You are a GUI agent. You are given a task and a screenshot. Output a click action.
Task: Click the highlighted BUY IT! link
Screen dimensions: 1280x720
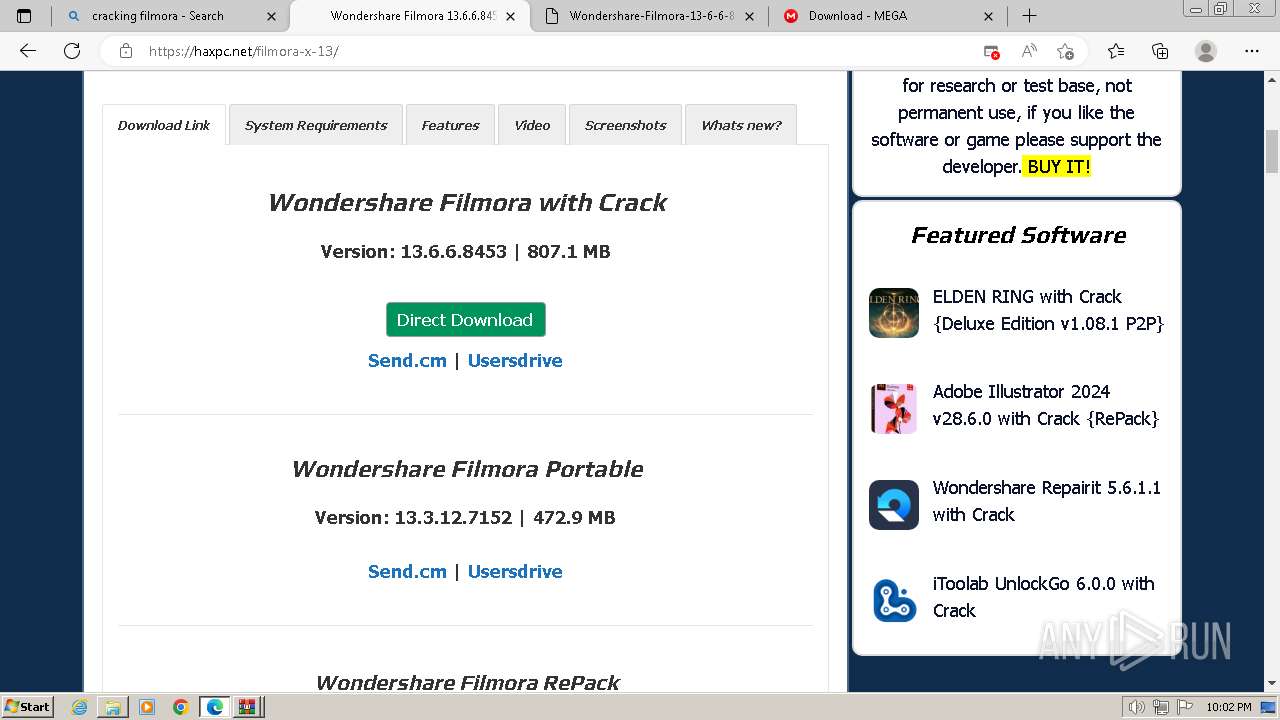coord(1058,167)
